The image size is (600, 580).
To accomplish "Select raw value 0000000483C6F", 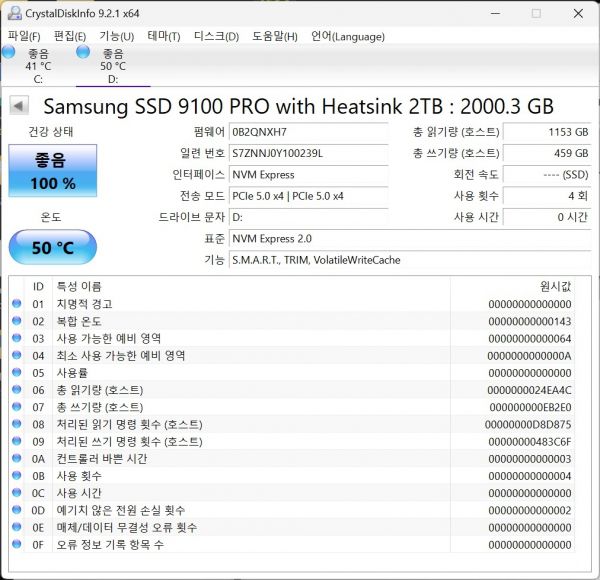I will tap(530, 442).
